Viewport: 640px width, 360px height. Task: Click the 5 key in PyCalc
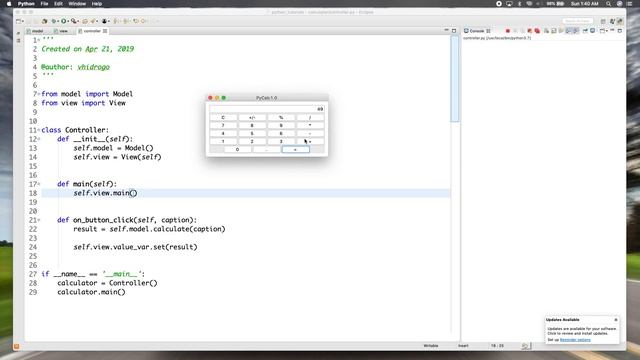[x=252, y=133]
